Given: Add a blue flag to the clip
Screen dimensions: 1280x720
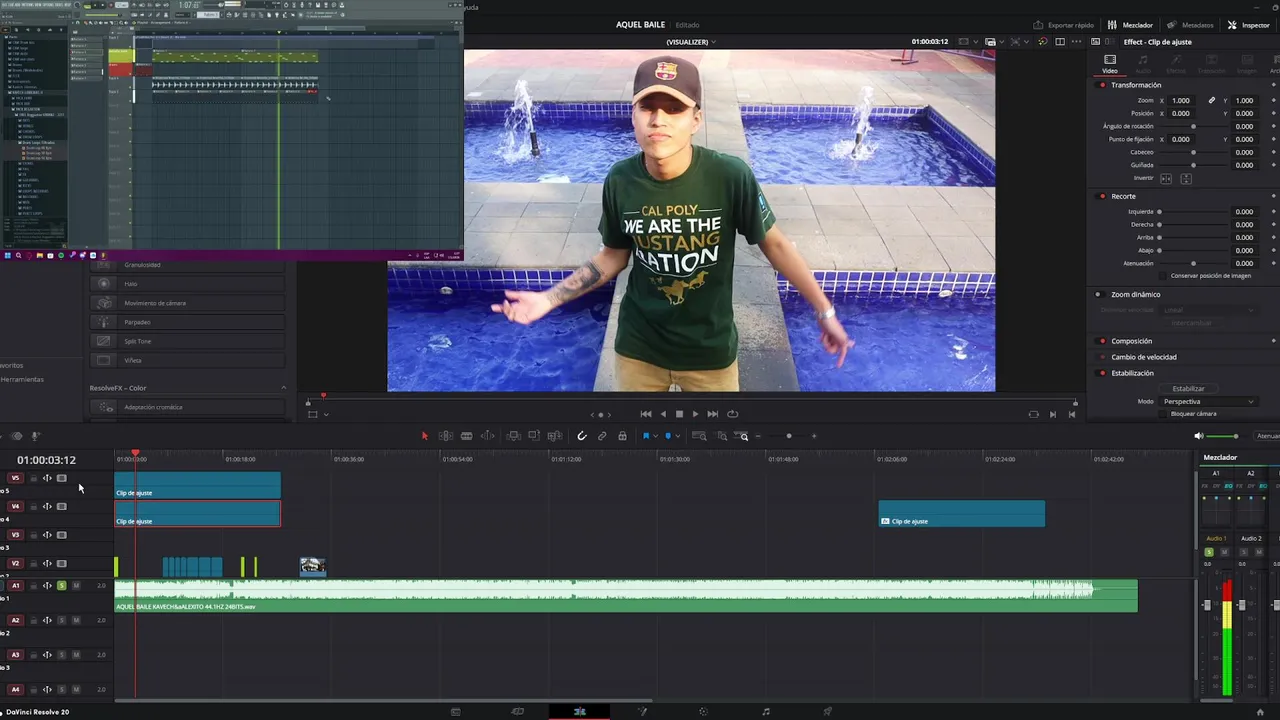Looking at the screenshot, I should (646, 436).
